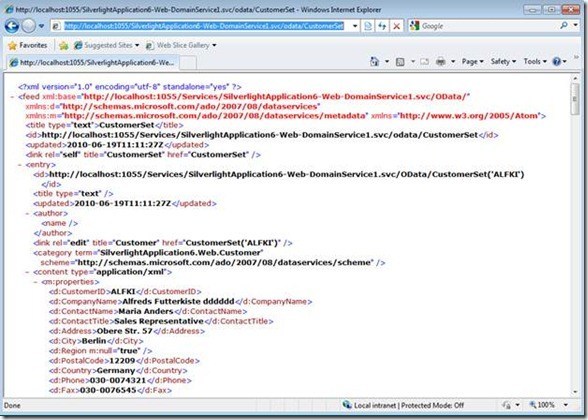Click the Done status text
This screenshot has width=588, height=420.
coord(12,405)
